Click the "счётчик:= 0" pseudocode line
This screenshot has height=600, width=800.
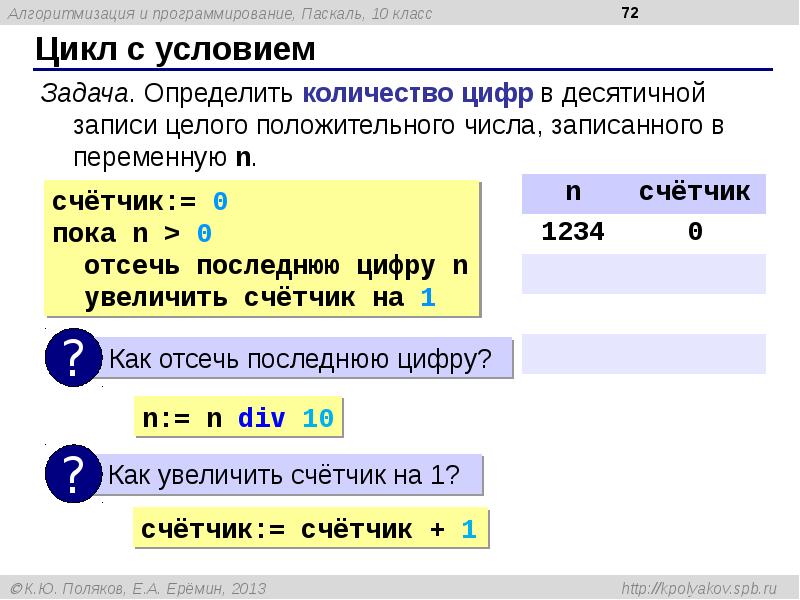click(x=140, y=202)
